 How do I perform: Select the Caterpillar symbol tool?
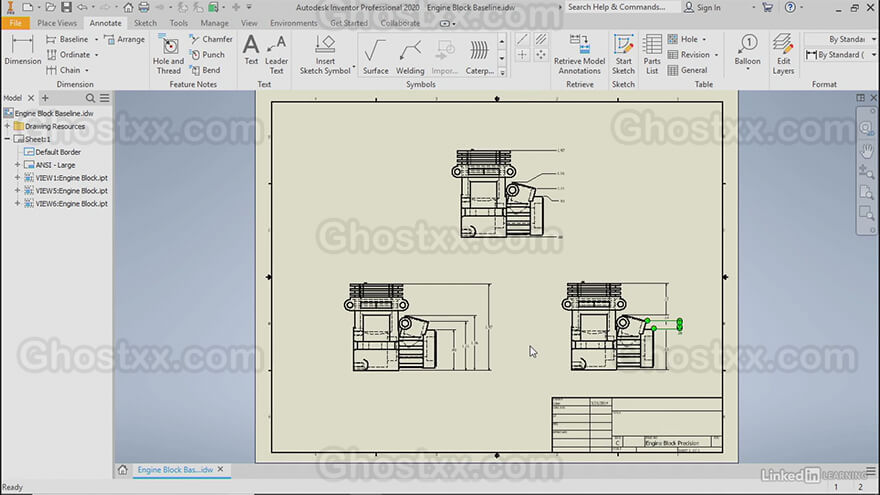[479, 55]
